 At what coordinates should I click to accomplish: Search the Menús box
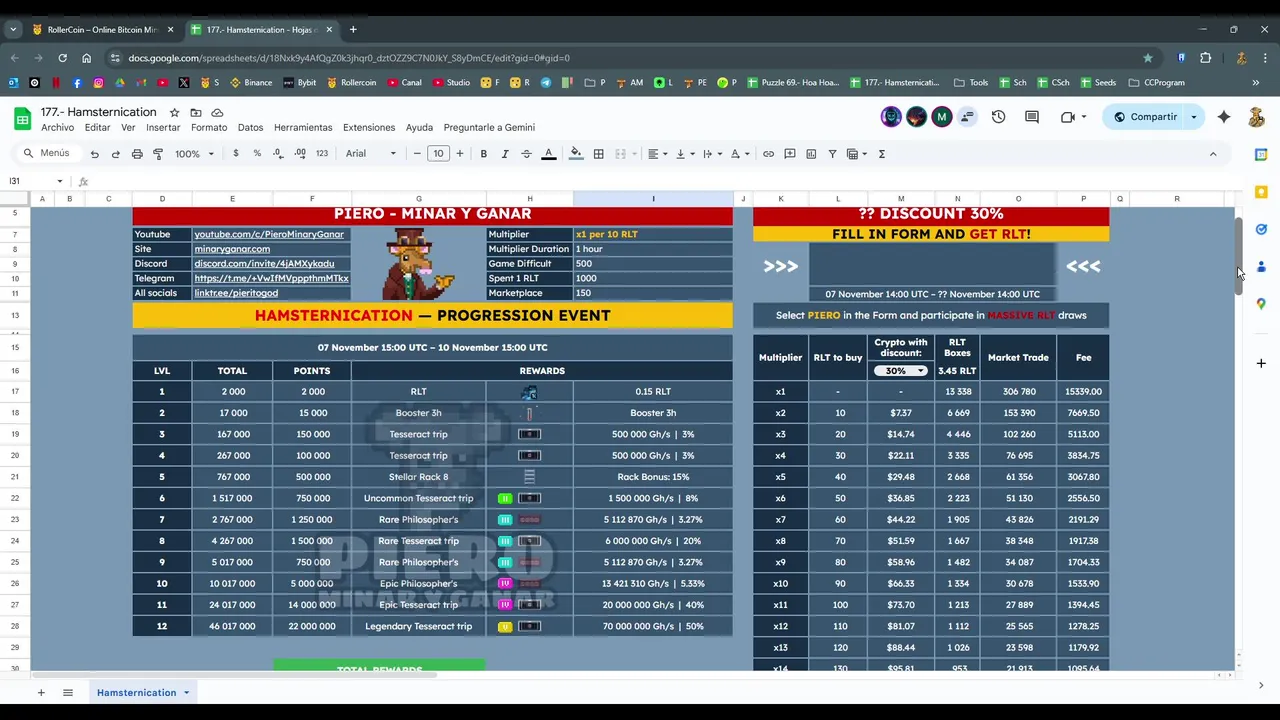(x=47, y=153)
